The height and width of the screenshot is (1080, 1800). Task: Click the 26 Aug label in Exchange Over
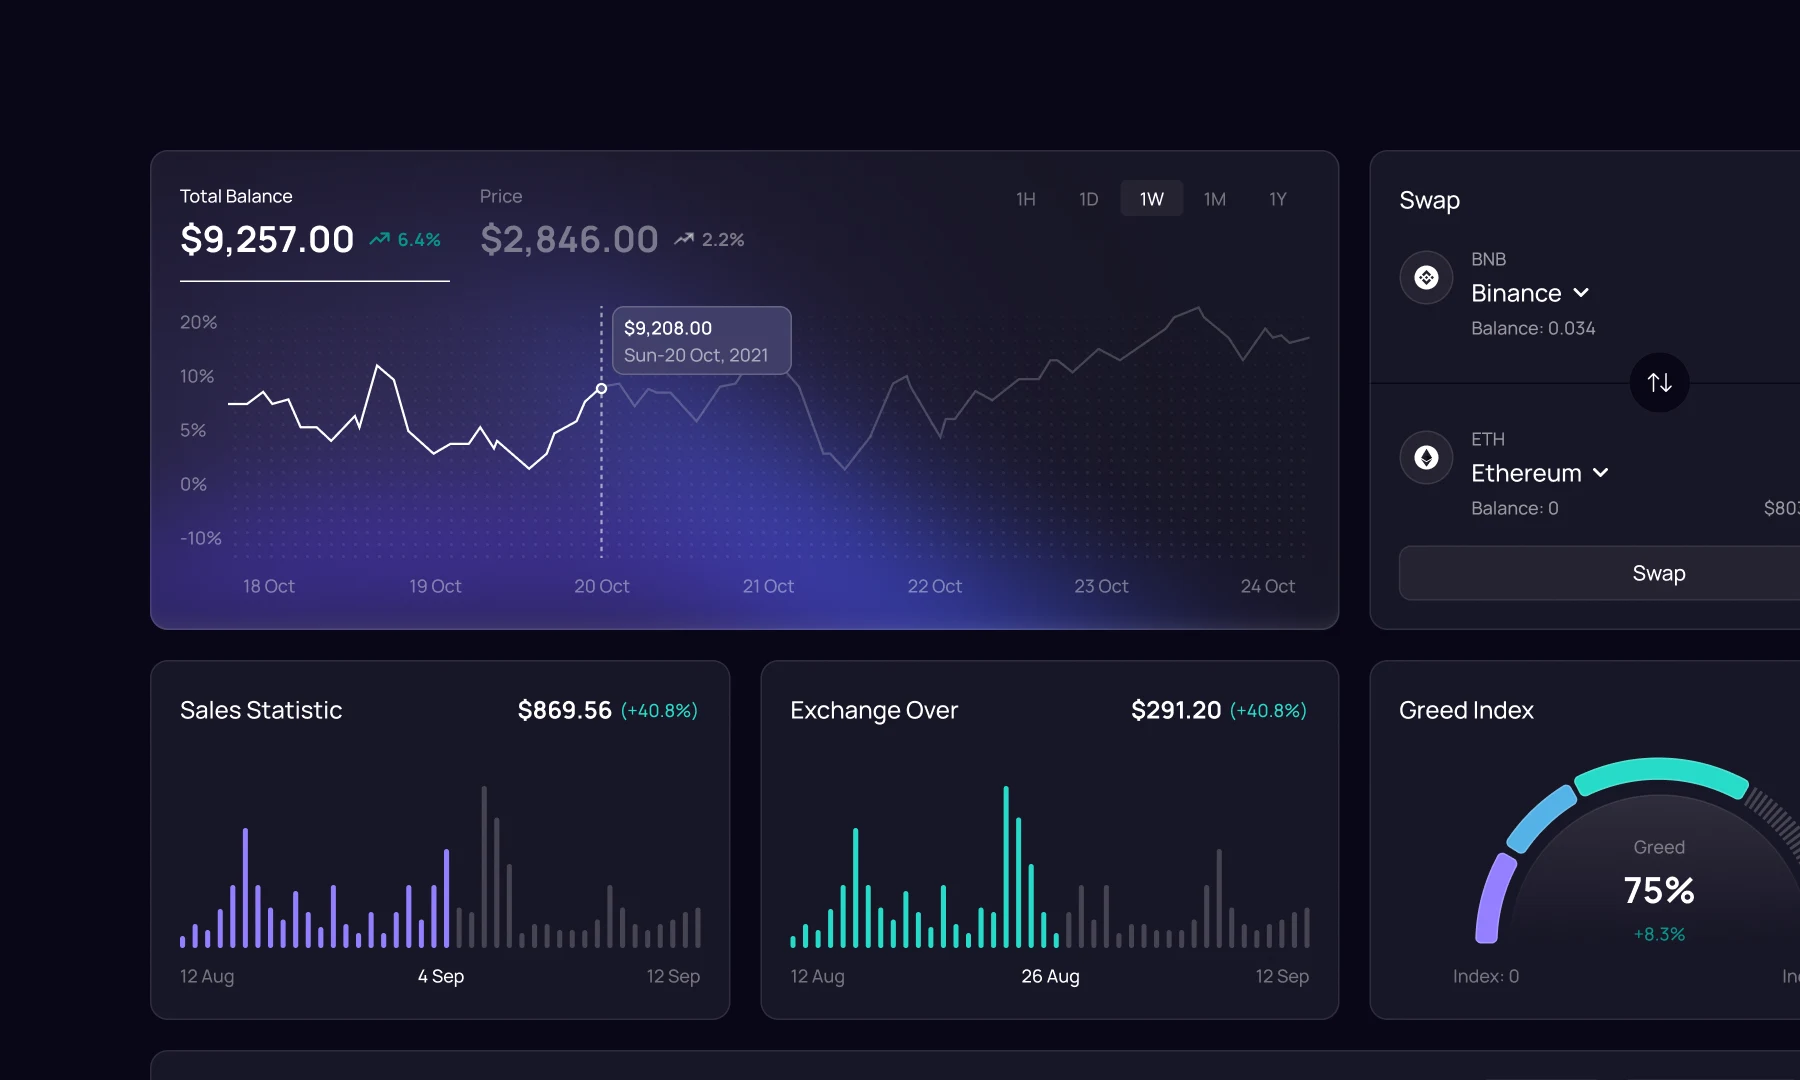(x=1050, y=976)
